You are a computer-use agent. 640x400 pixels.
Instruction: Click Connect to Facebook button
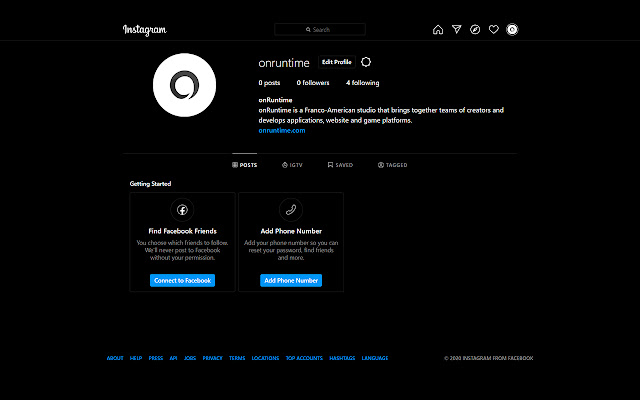(x=182, y=281)
